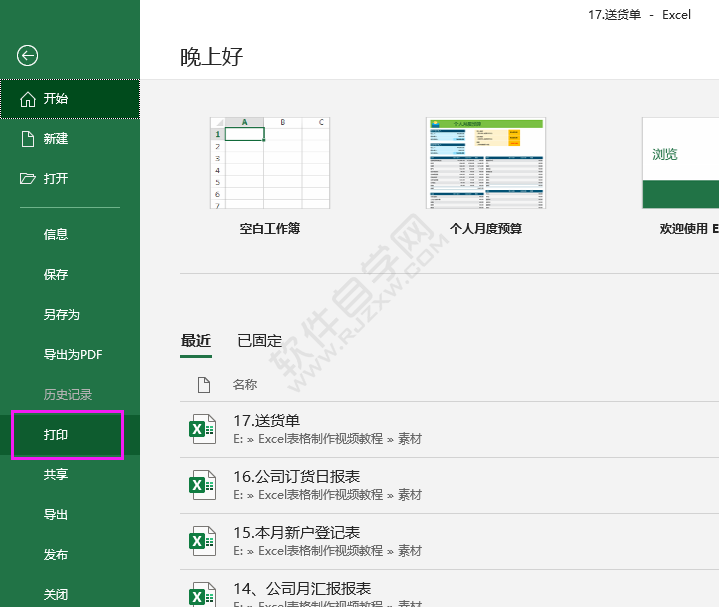Open recent file 16.公司订货日报表
Image resolution: width=719 pixels, height=607 pixels.
(449, 486)
